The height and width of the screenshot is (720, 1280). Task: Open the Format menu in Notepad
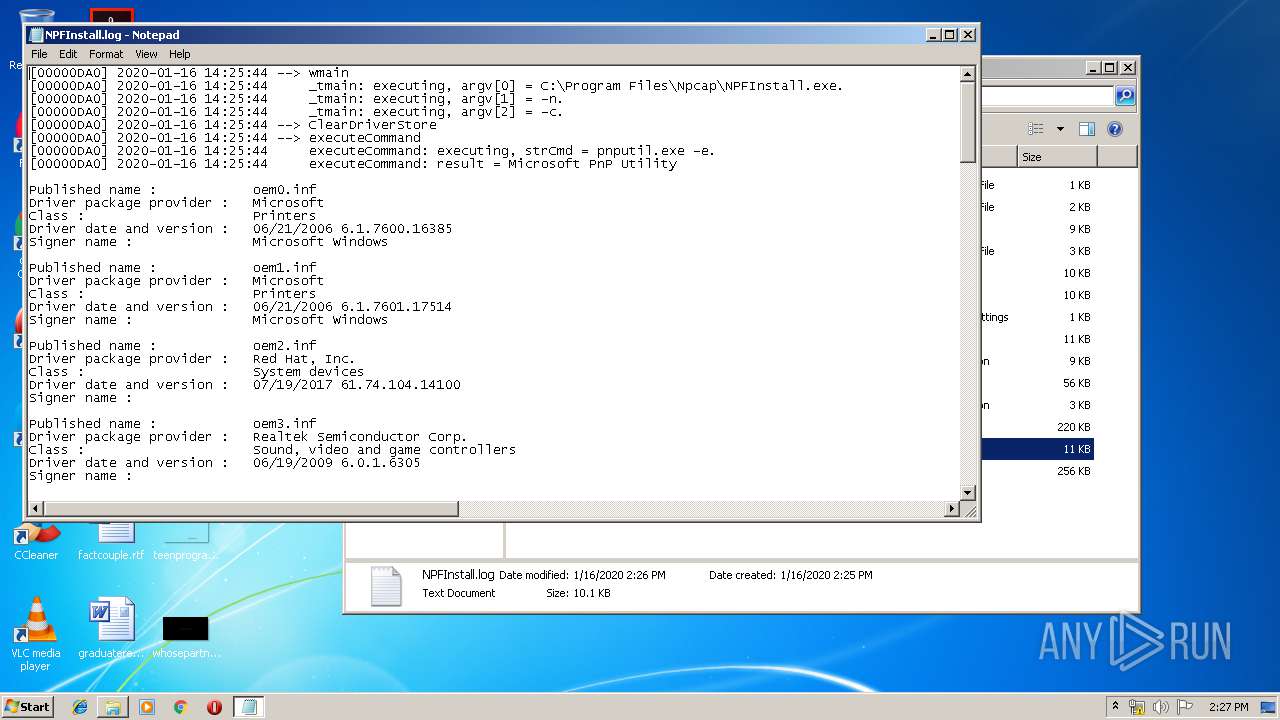click(x=106, y=54)
